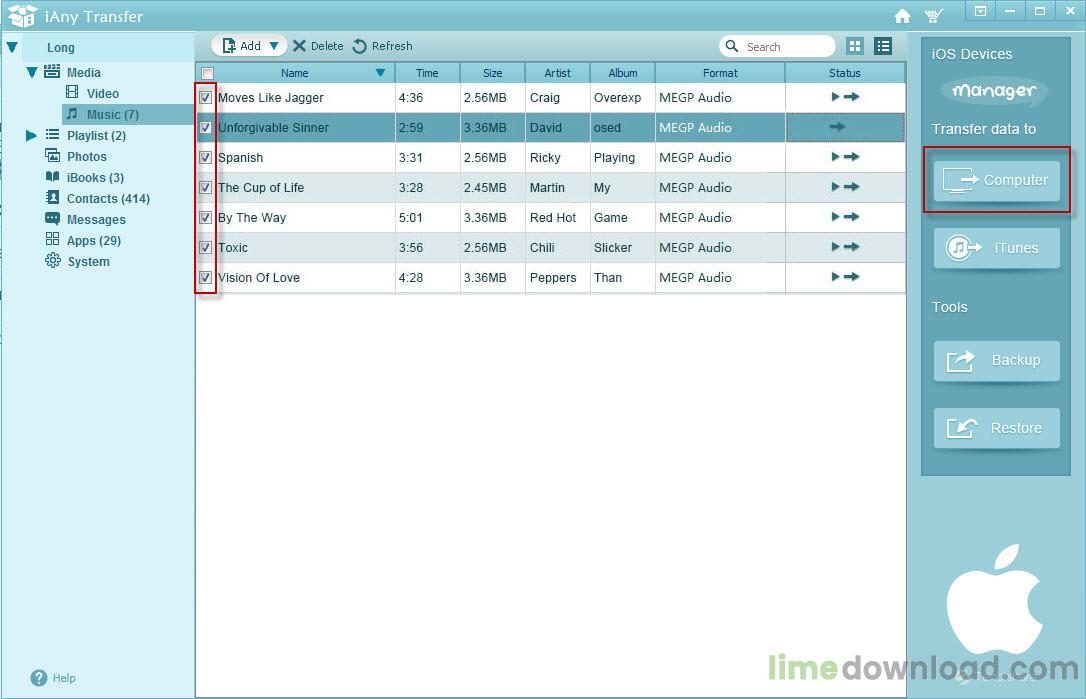Click the Delete button
Image resolution: width=1086 pixels, height=699 pixels.
click(319, 46)
